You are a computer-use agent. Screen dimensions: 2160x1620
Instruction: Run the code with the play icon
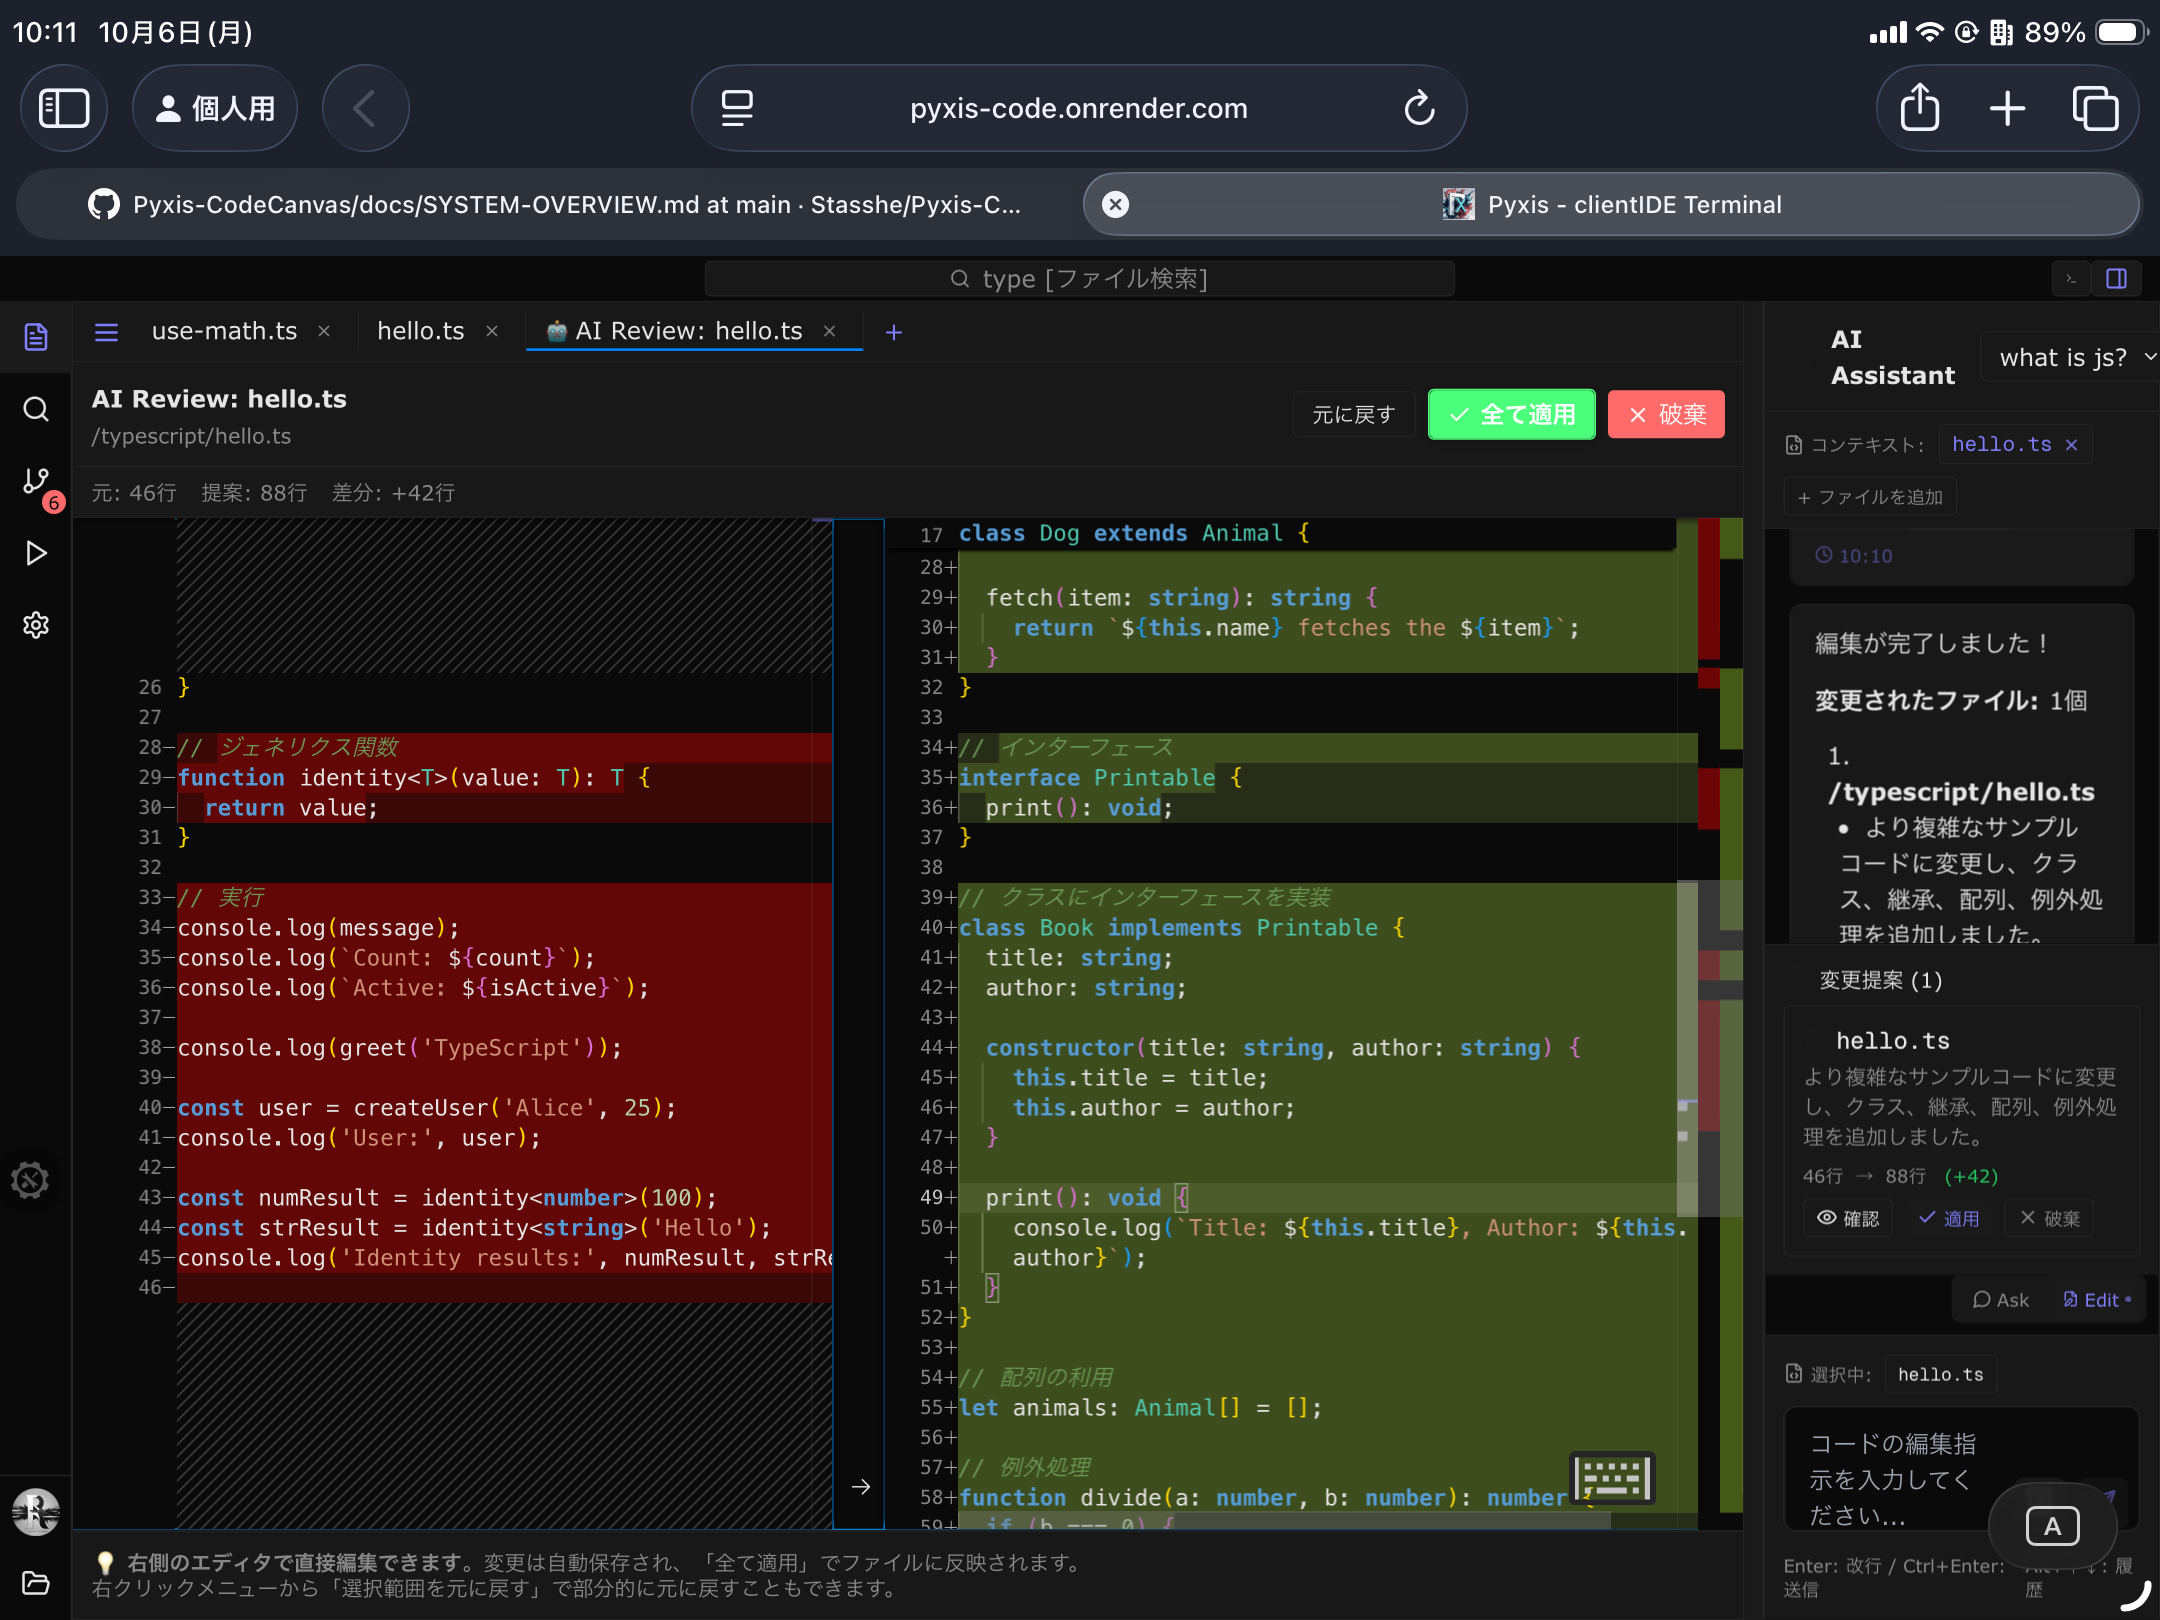coord(36,552)
